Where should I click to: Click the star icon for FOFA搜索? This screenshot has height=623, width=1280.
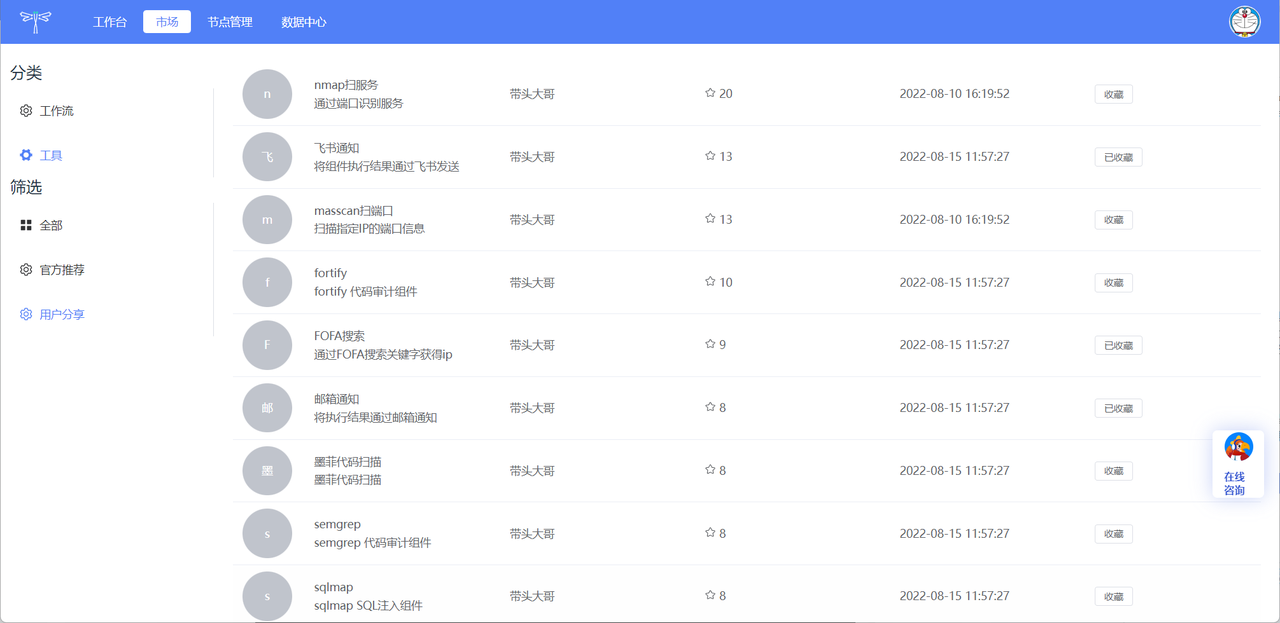pyautogui.click(x=710, y=345)
